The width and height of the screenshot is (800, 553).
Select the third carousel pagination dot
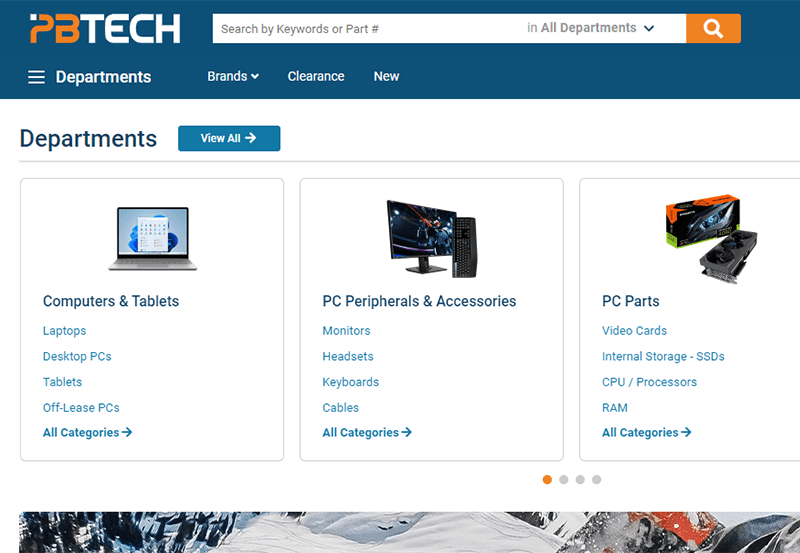click(x=580, y=480)
